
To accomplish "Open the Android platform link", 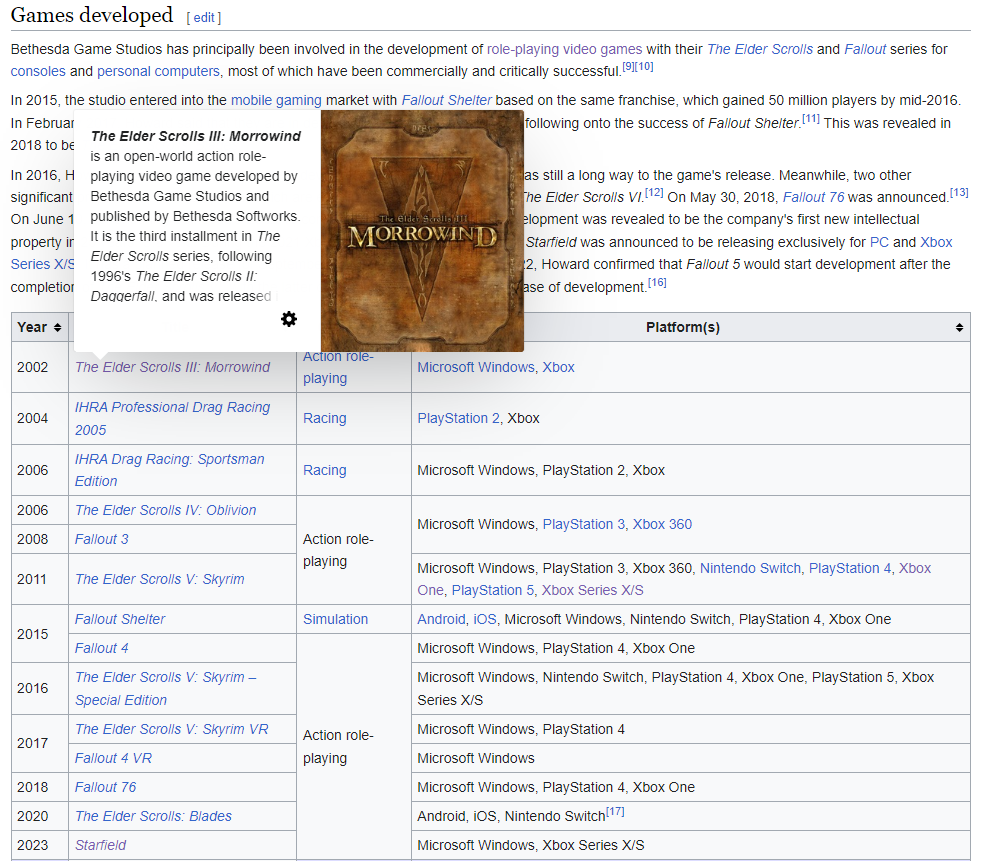I will [441, 619].
